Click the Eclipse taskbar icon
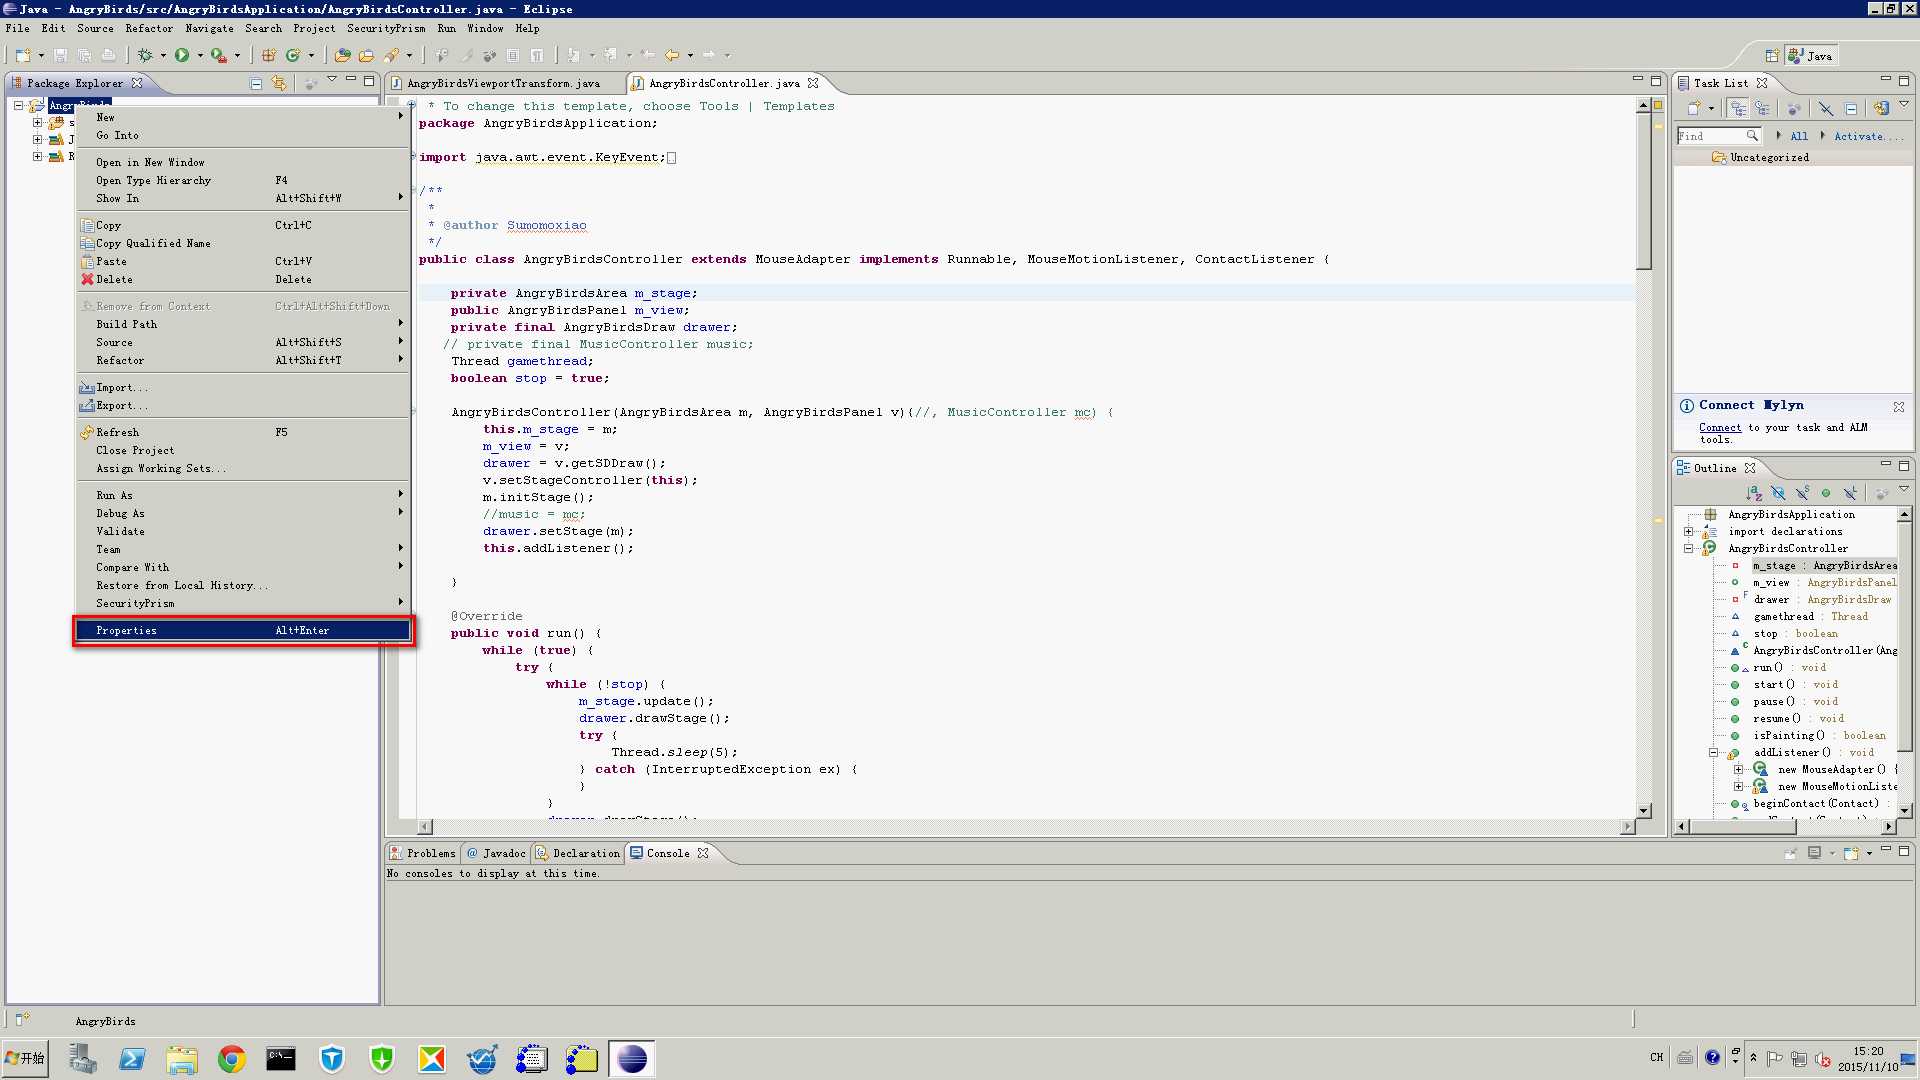This screenshot has width=1920, height=1080. click(632, 1058)
